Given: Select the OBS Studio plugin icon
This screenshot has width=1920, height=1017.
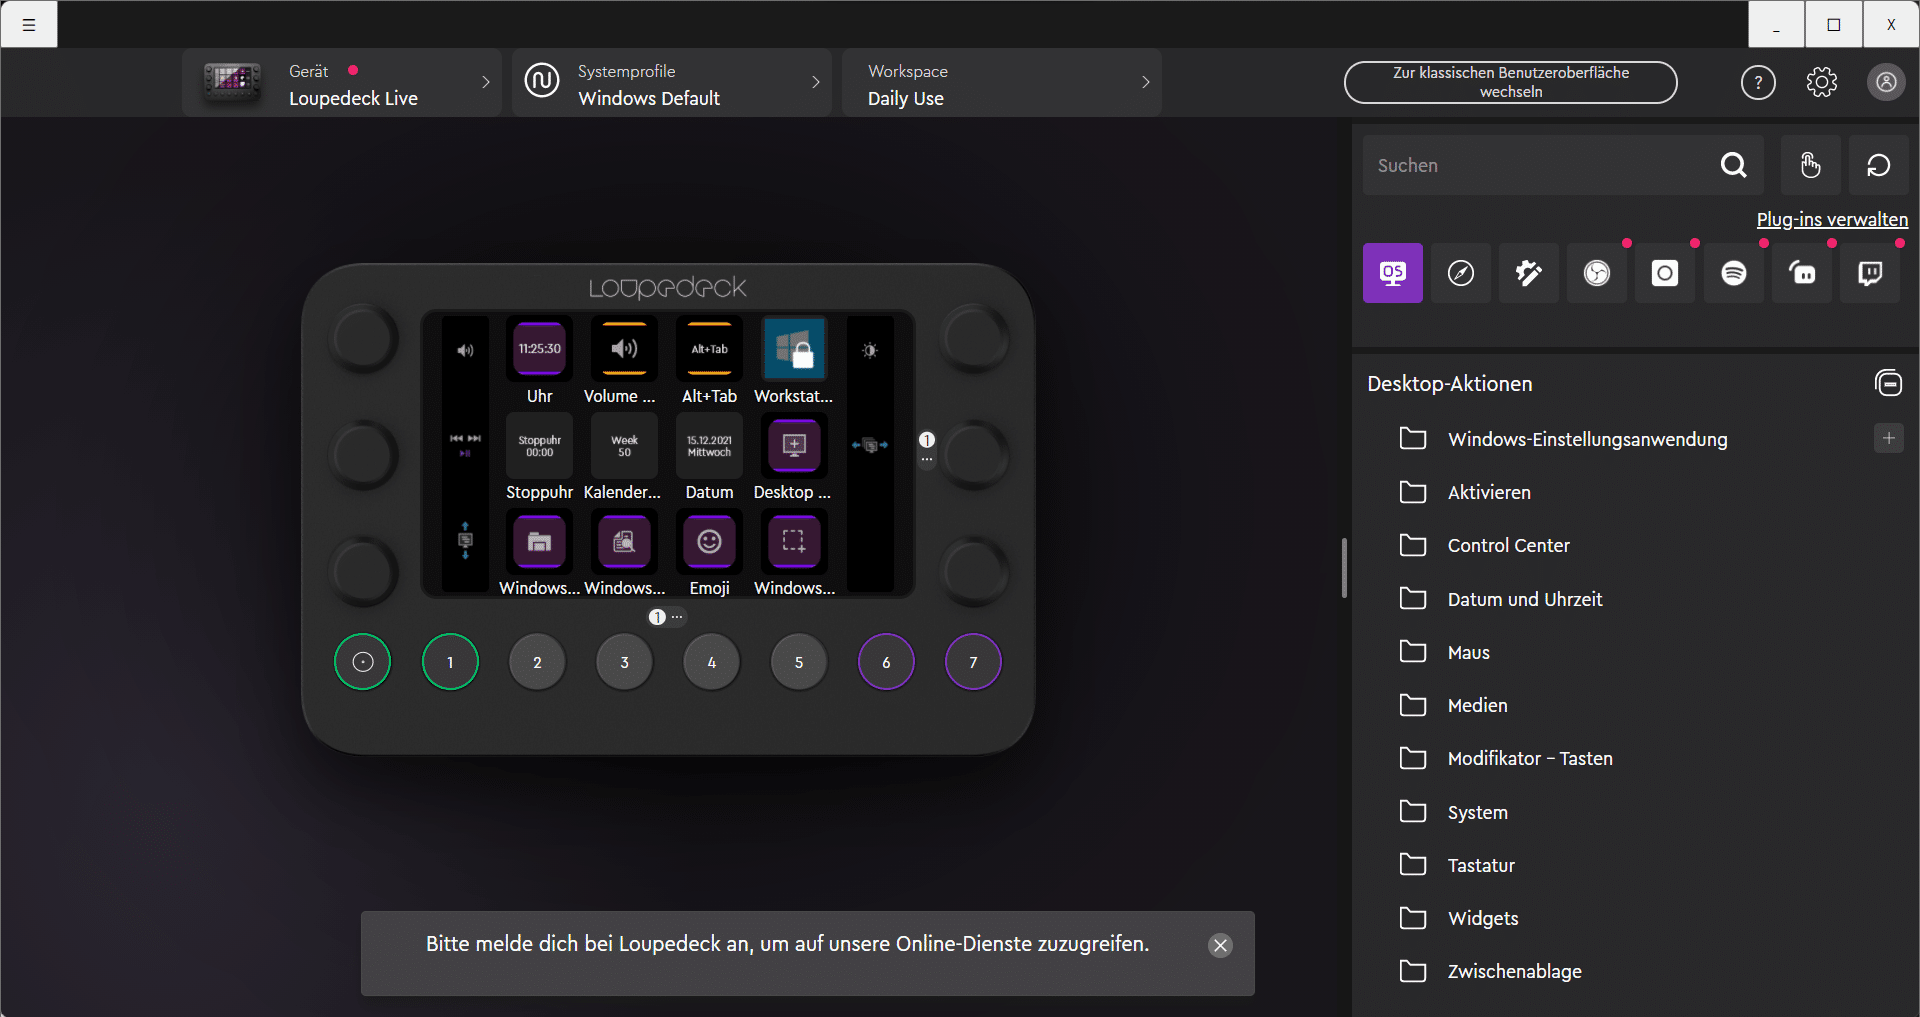Looking at the screenshot, I should coord(1597,273).
